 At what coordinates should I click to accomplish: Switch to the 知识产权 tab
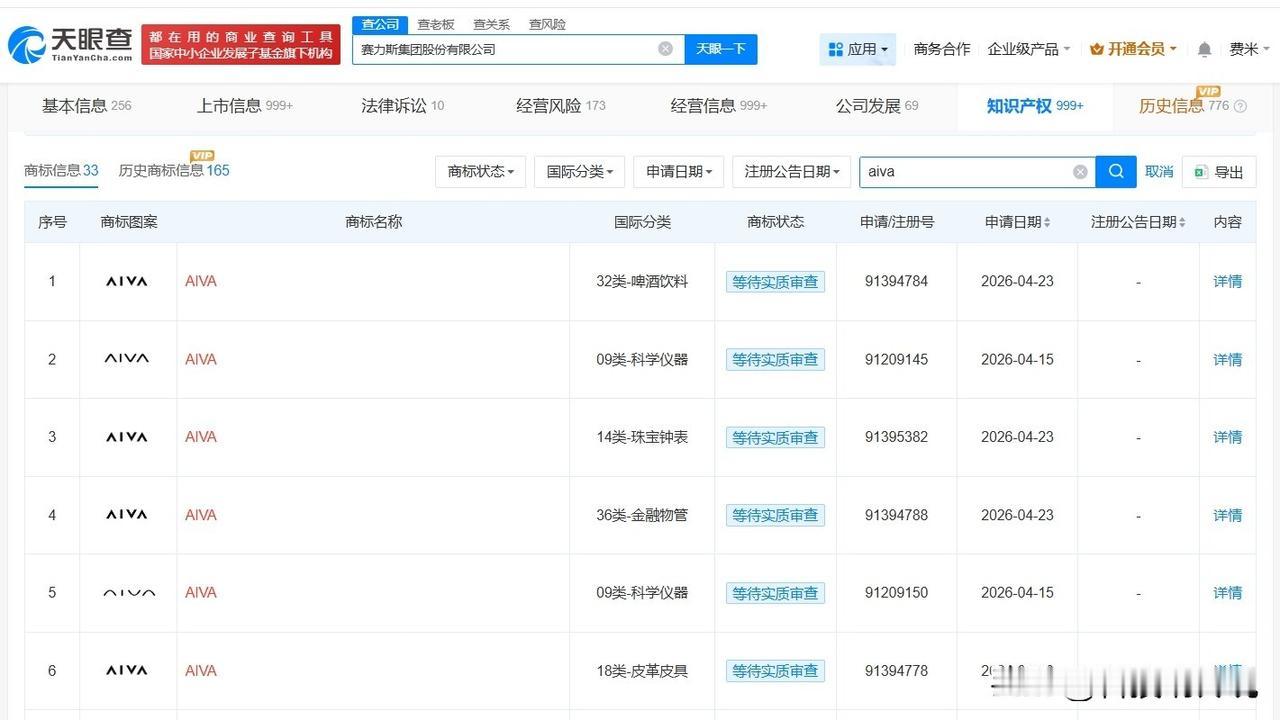pyautogui.click(x=1035, y=106)
